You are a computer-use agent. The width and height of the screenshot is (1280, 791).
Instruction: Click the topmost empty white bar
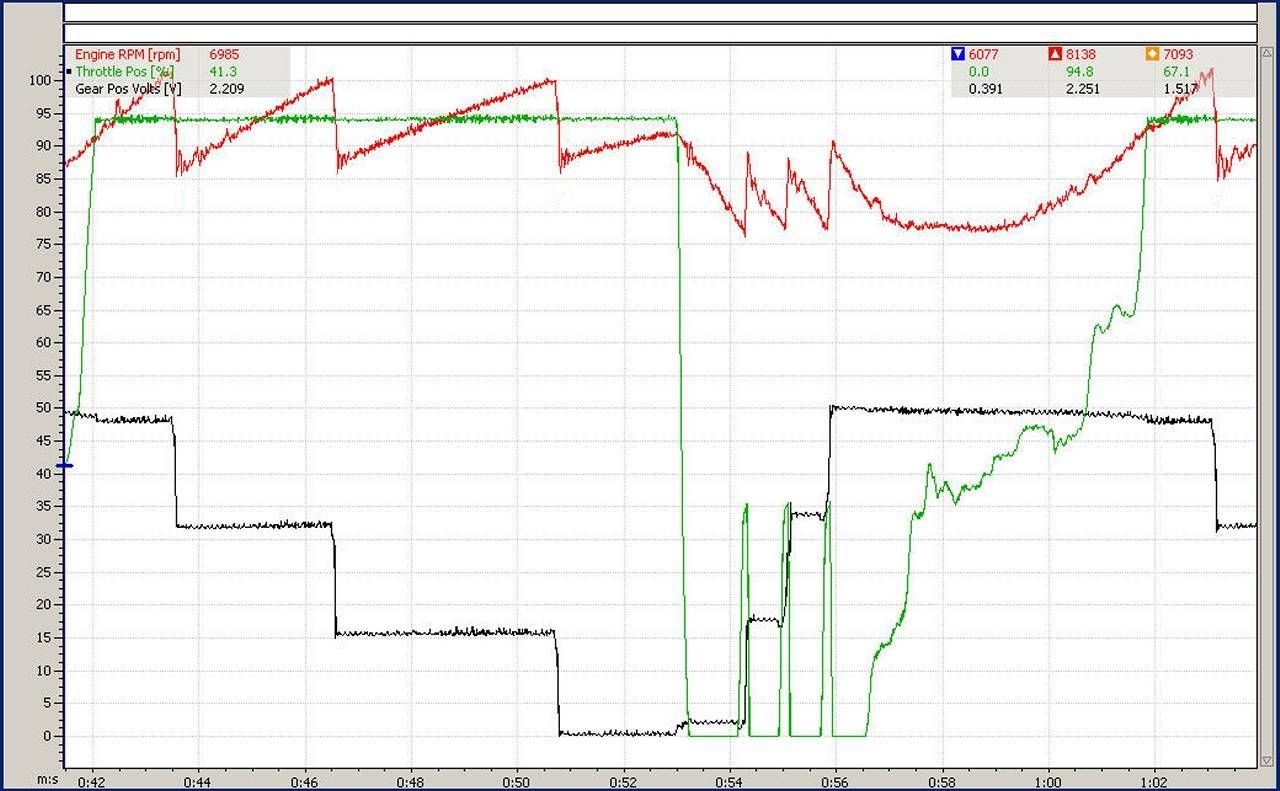click(x=660, y=12)
